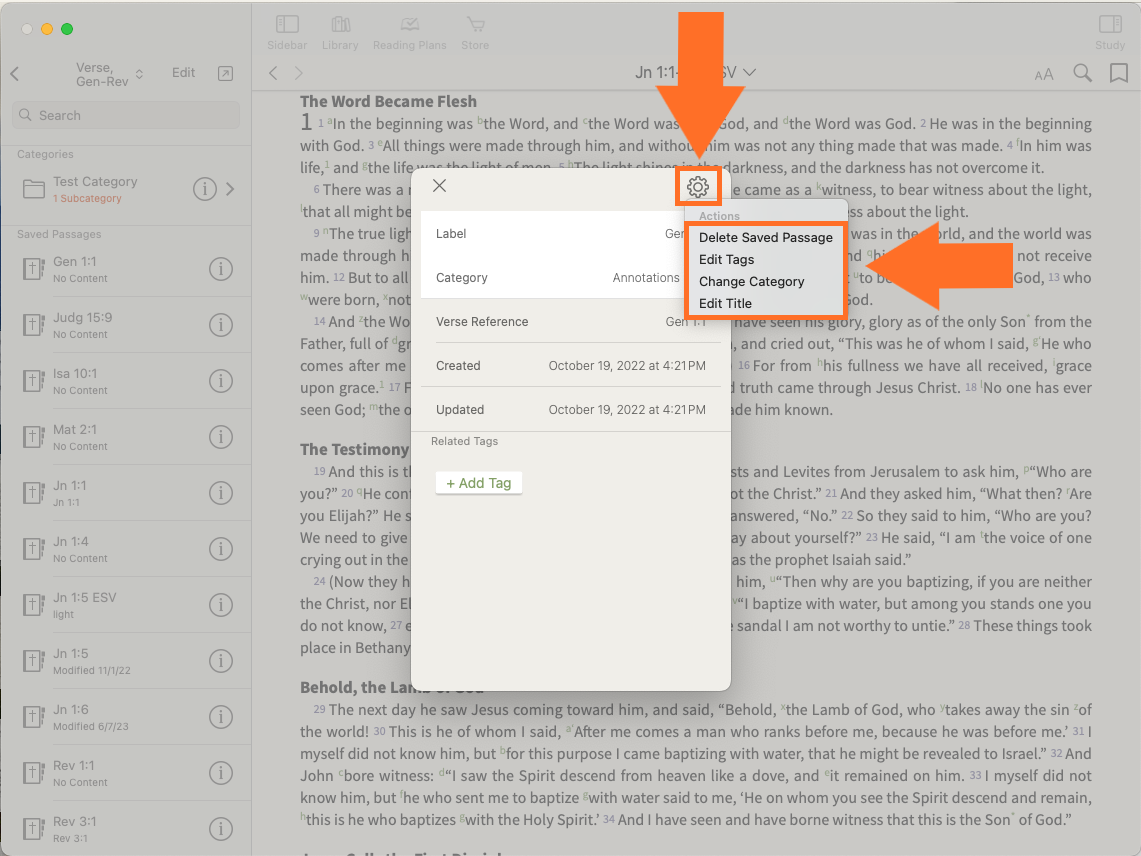1141x856 pixels.
Task: Show info for Jn 1:6 passage
Action: tap(220, 718)
